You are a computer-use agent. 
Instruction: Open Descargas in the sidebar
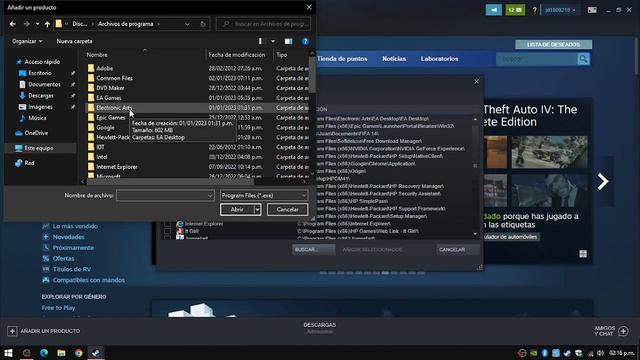(41, 96)
